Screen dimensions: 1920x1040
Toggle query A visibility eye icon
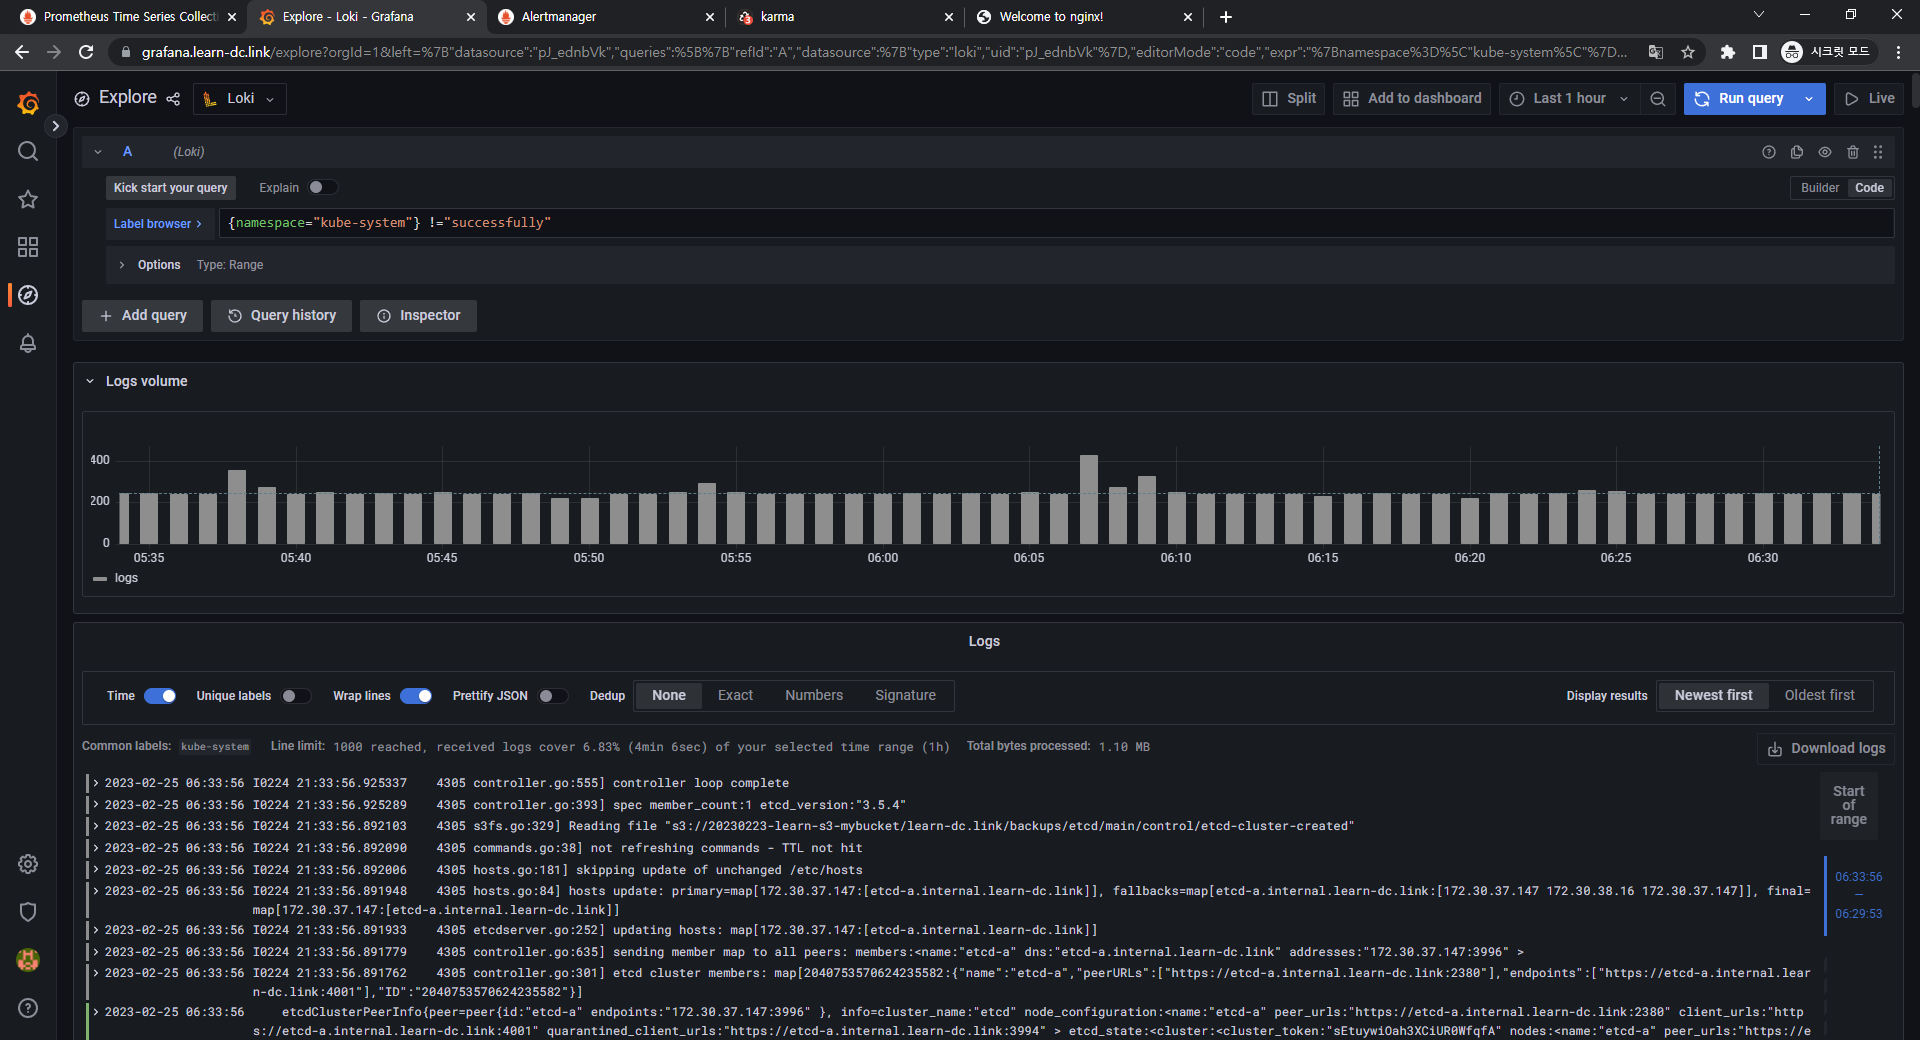click(x=1824, y=152)
